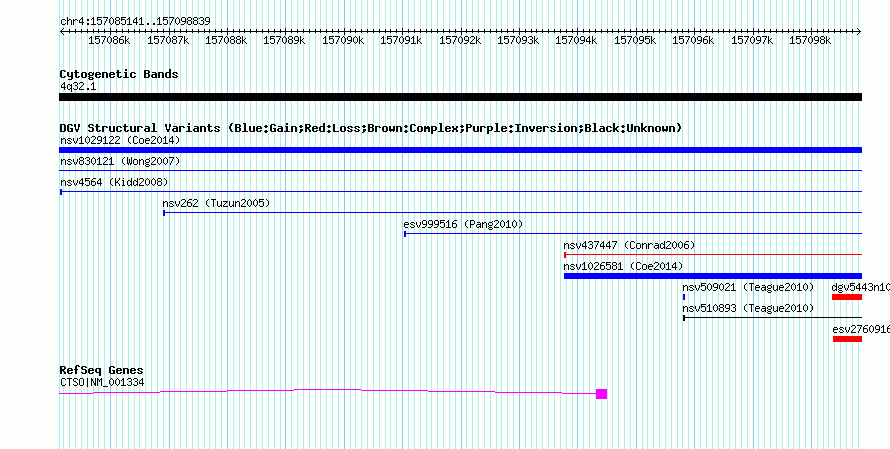
Task: Click the 157094k ruler label
Action: pos(577,41)
